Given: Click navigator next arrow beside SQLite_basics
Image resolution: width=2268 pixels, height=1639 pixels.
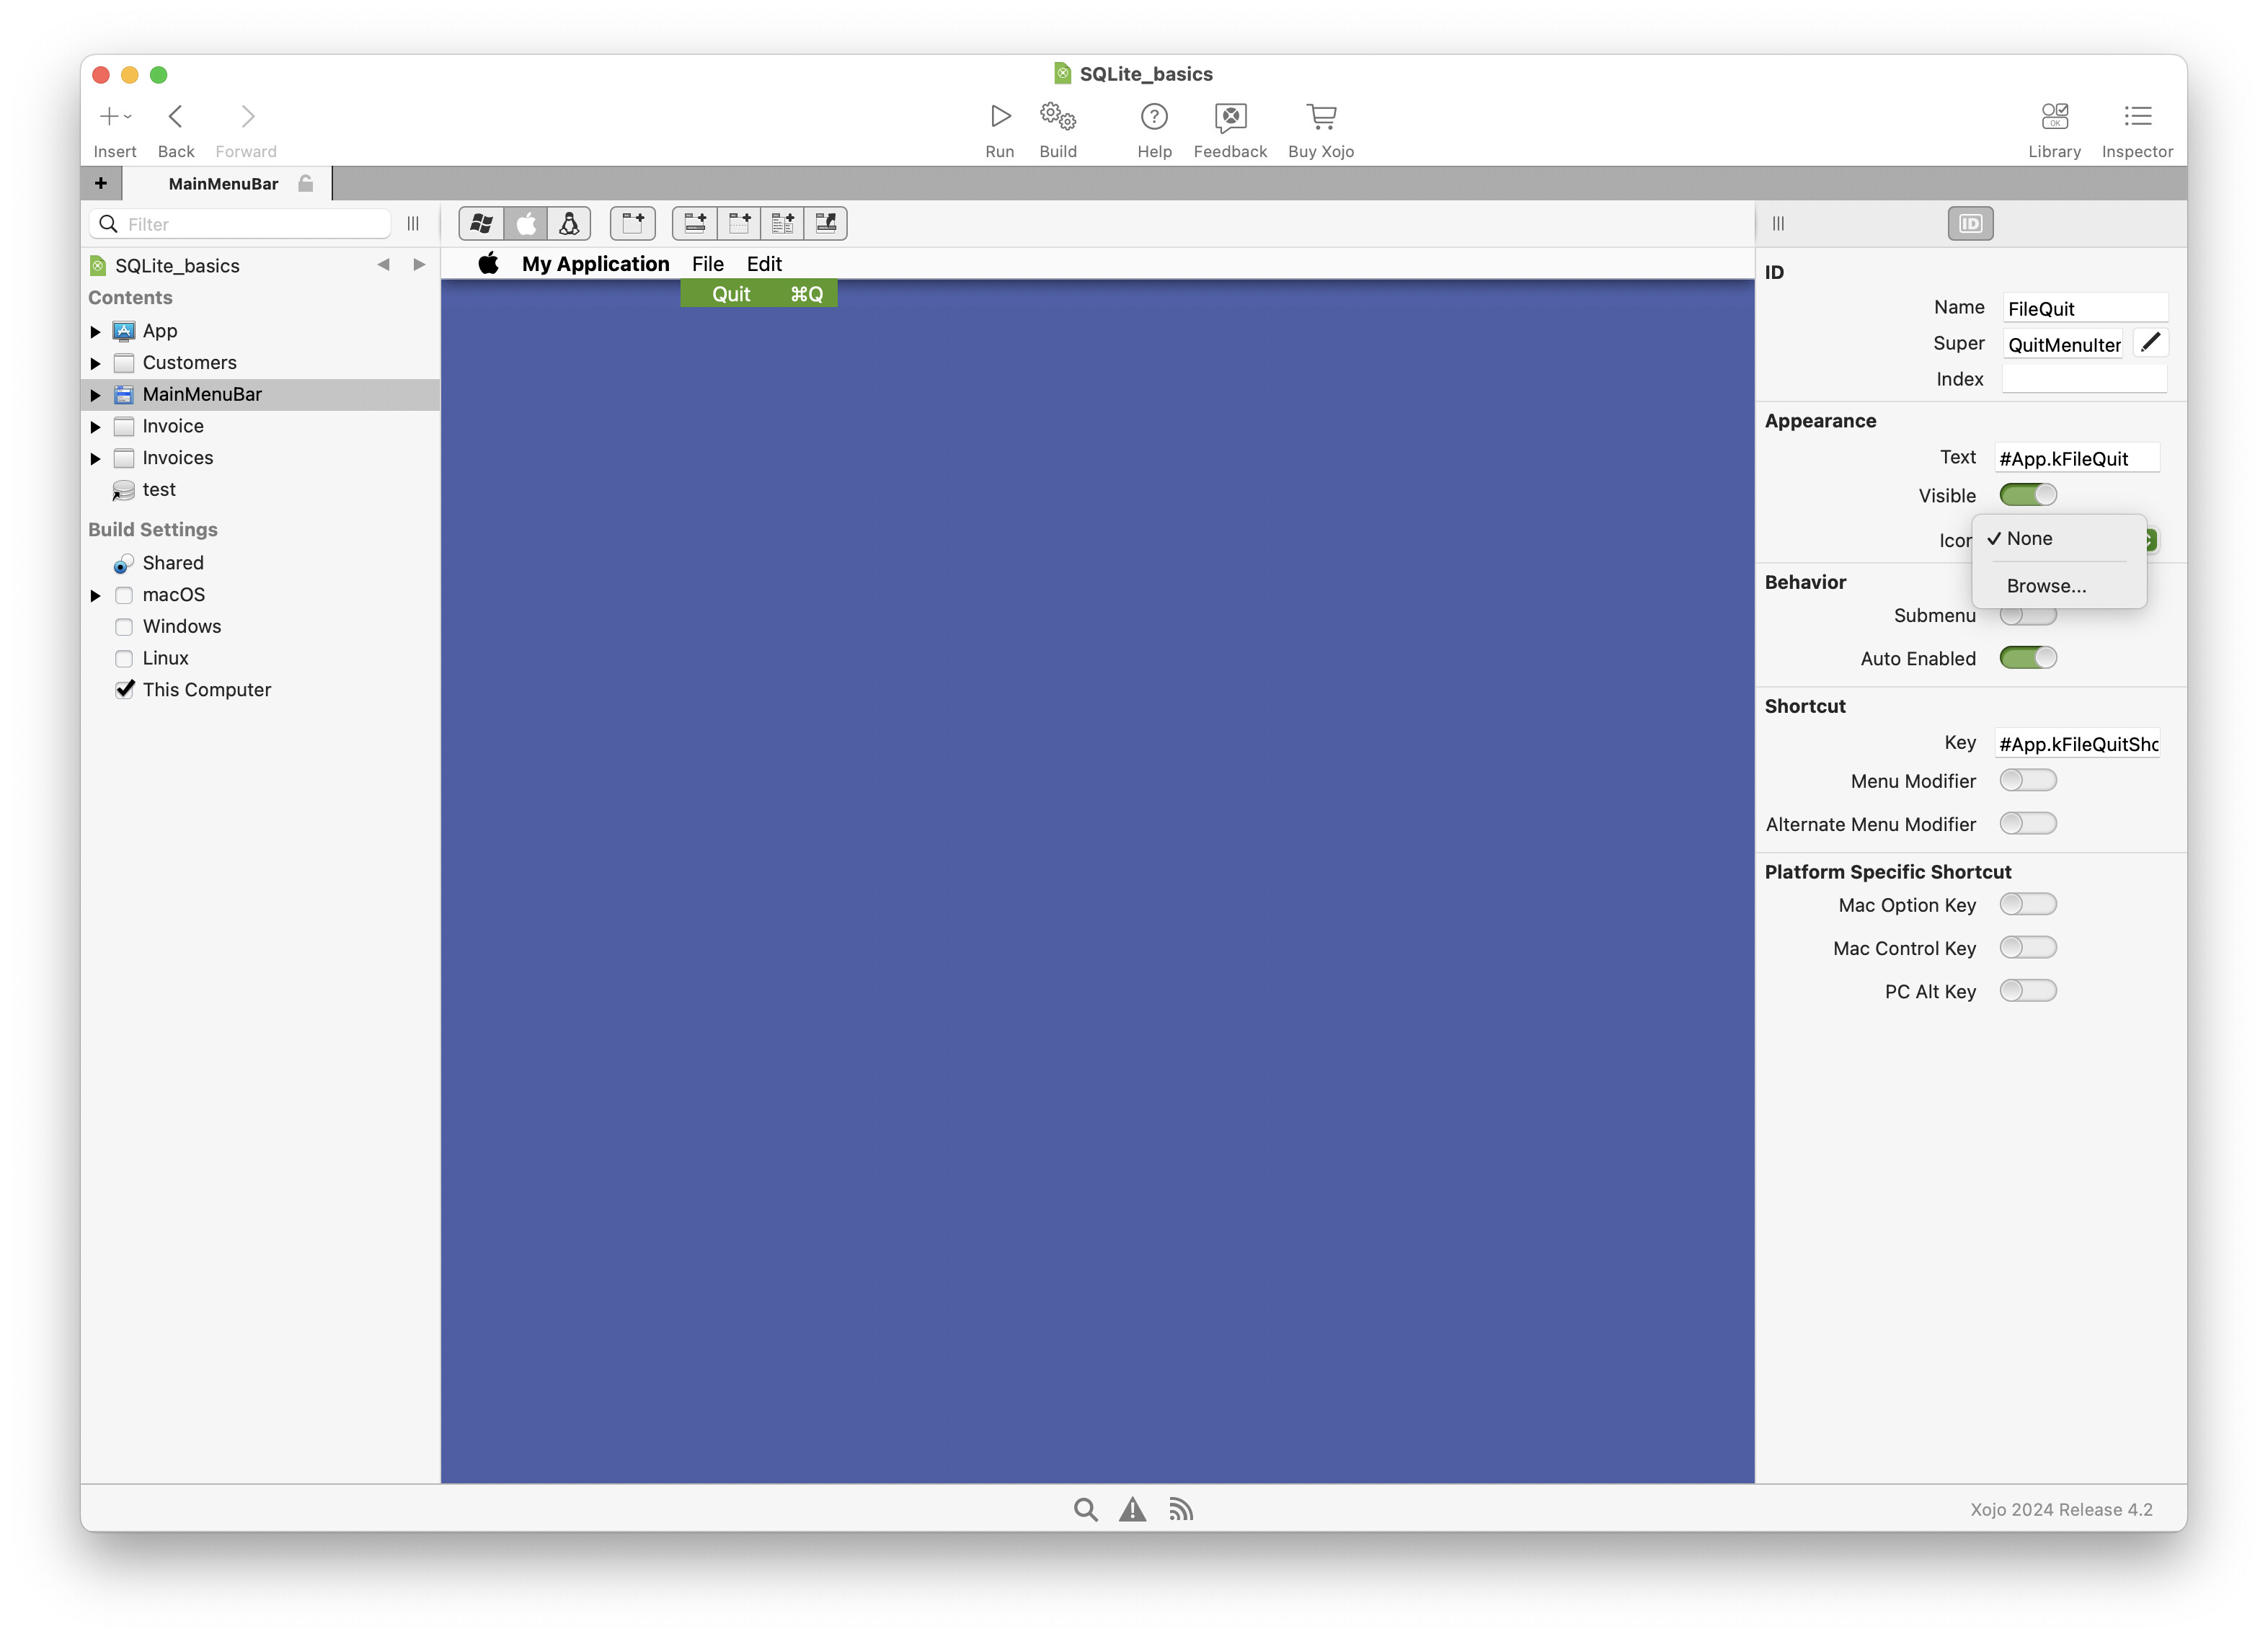Looking at the screenshot, I should [x=419, y=265].
